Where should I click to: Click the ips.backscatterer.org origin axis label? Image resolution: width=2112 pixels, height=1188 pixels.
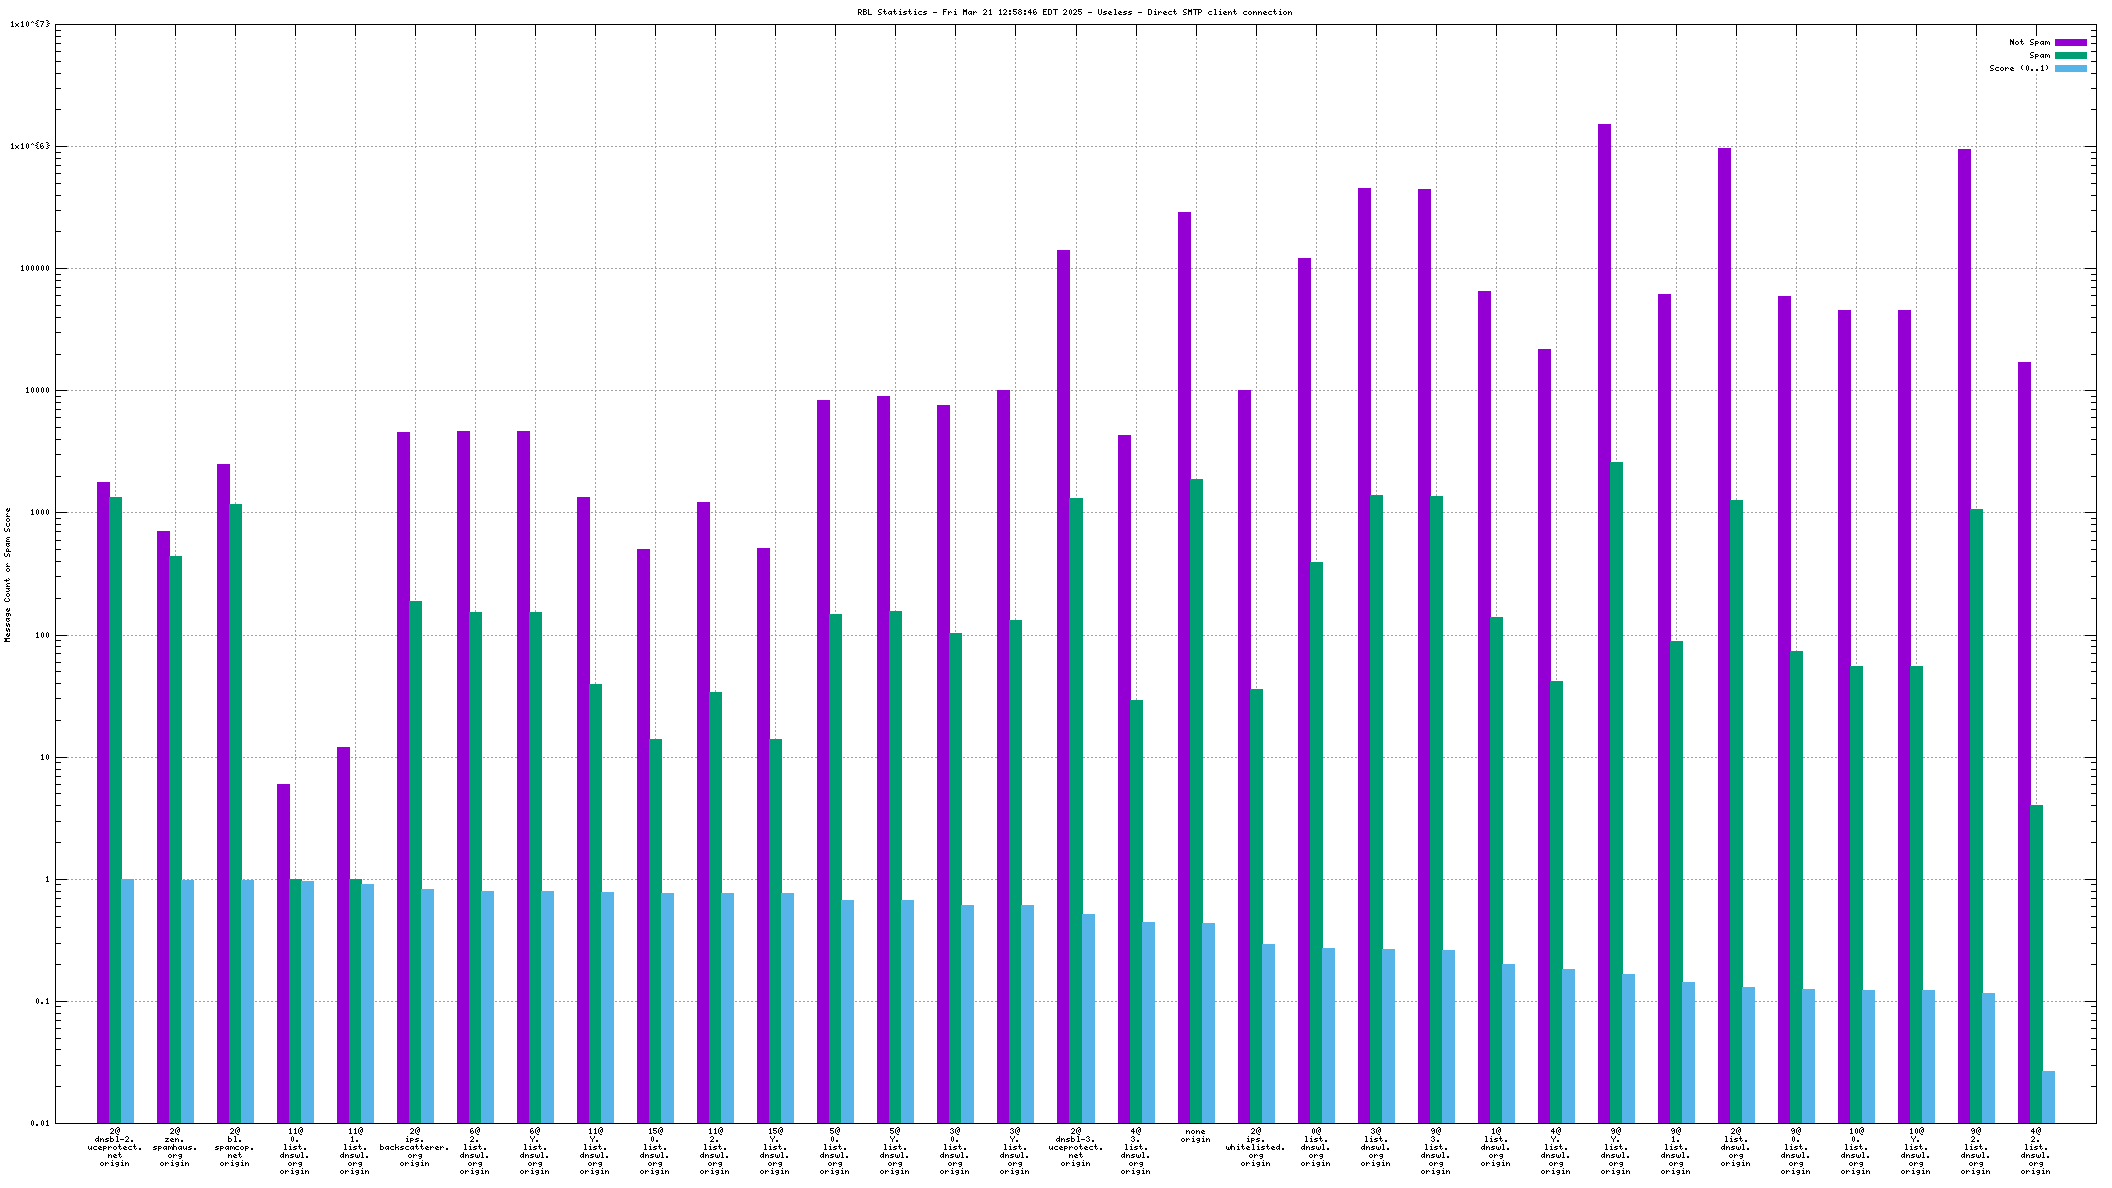tap(415, 1147)
